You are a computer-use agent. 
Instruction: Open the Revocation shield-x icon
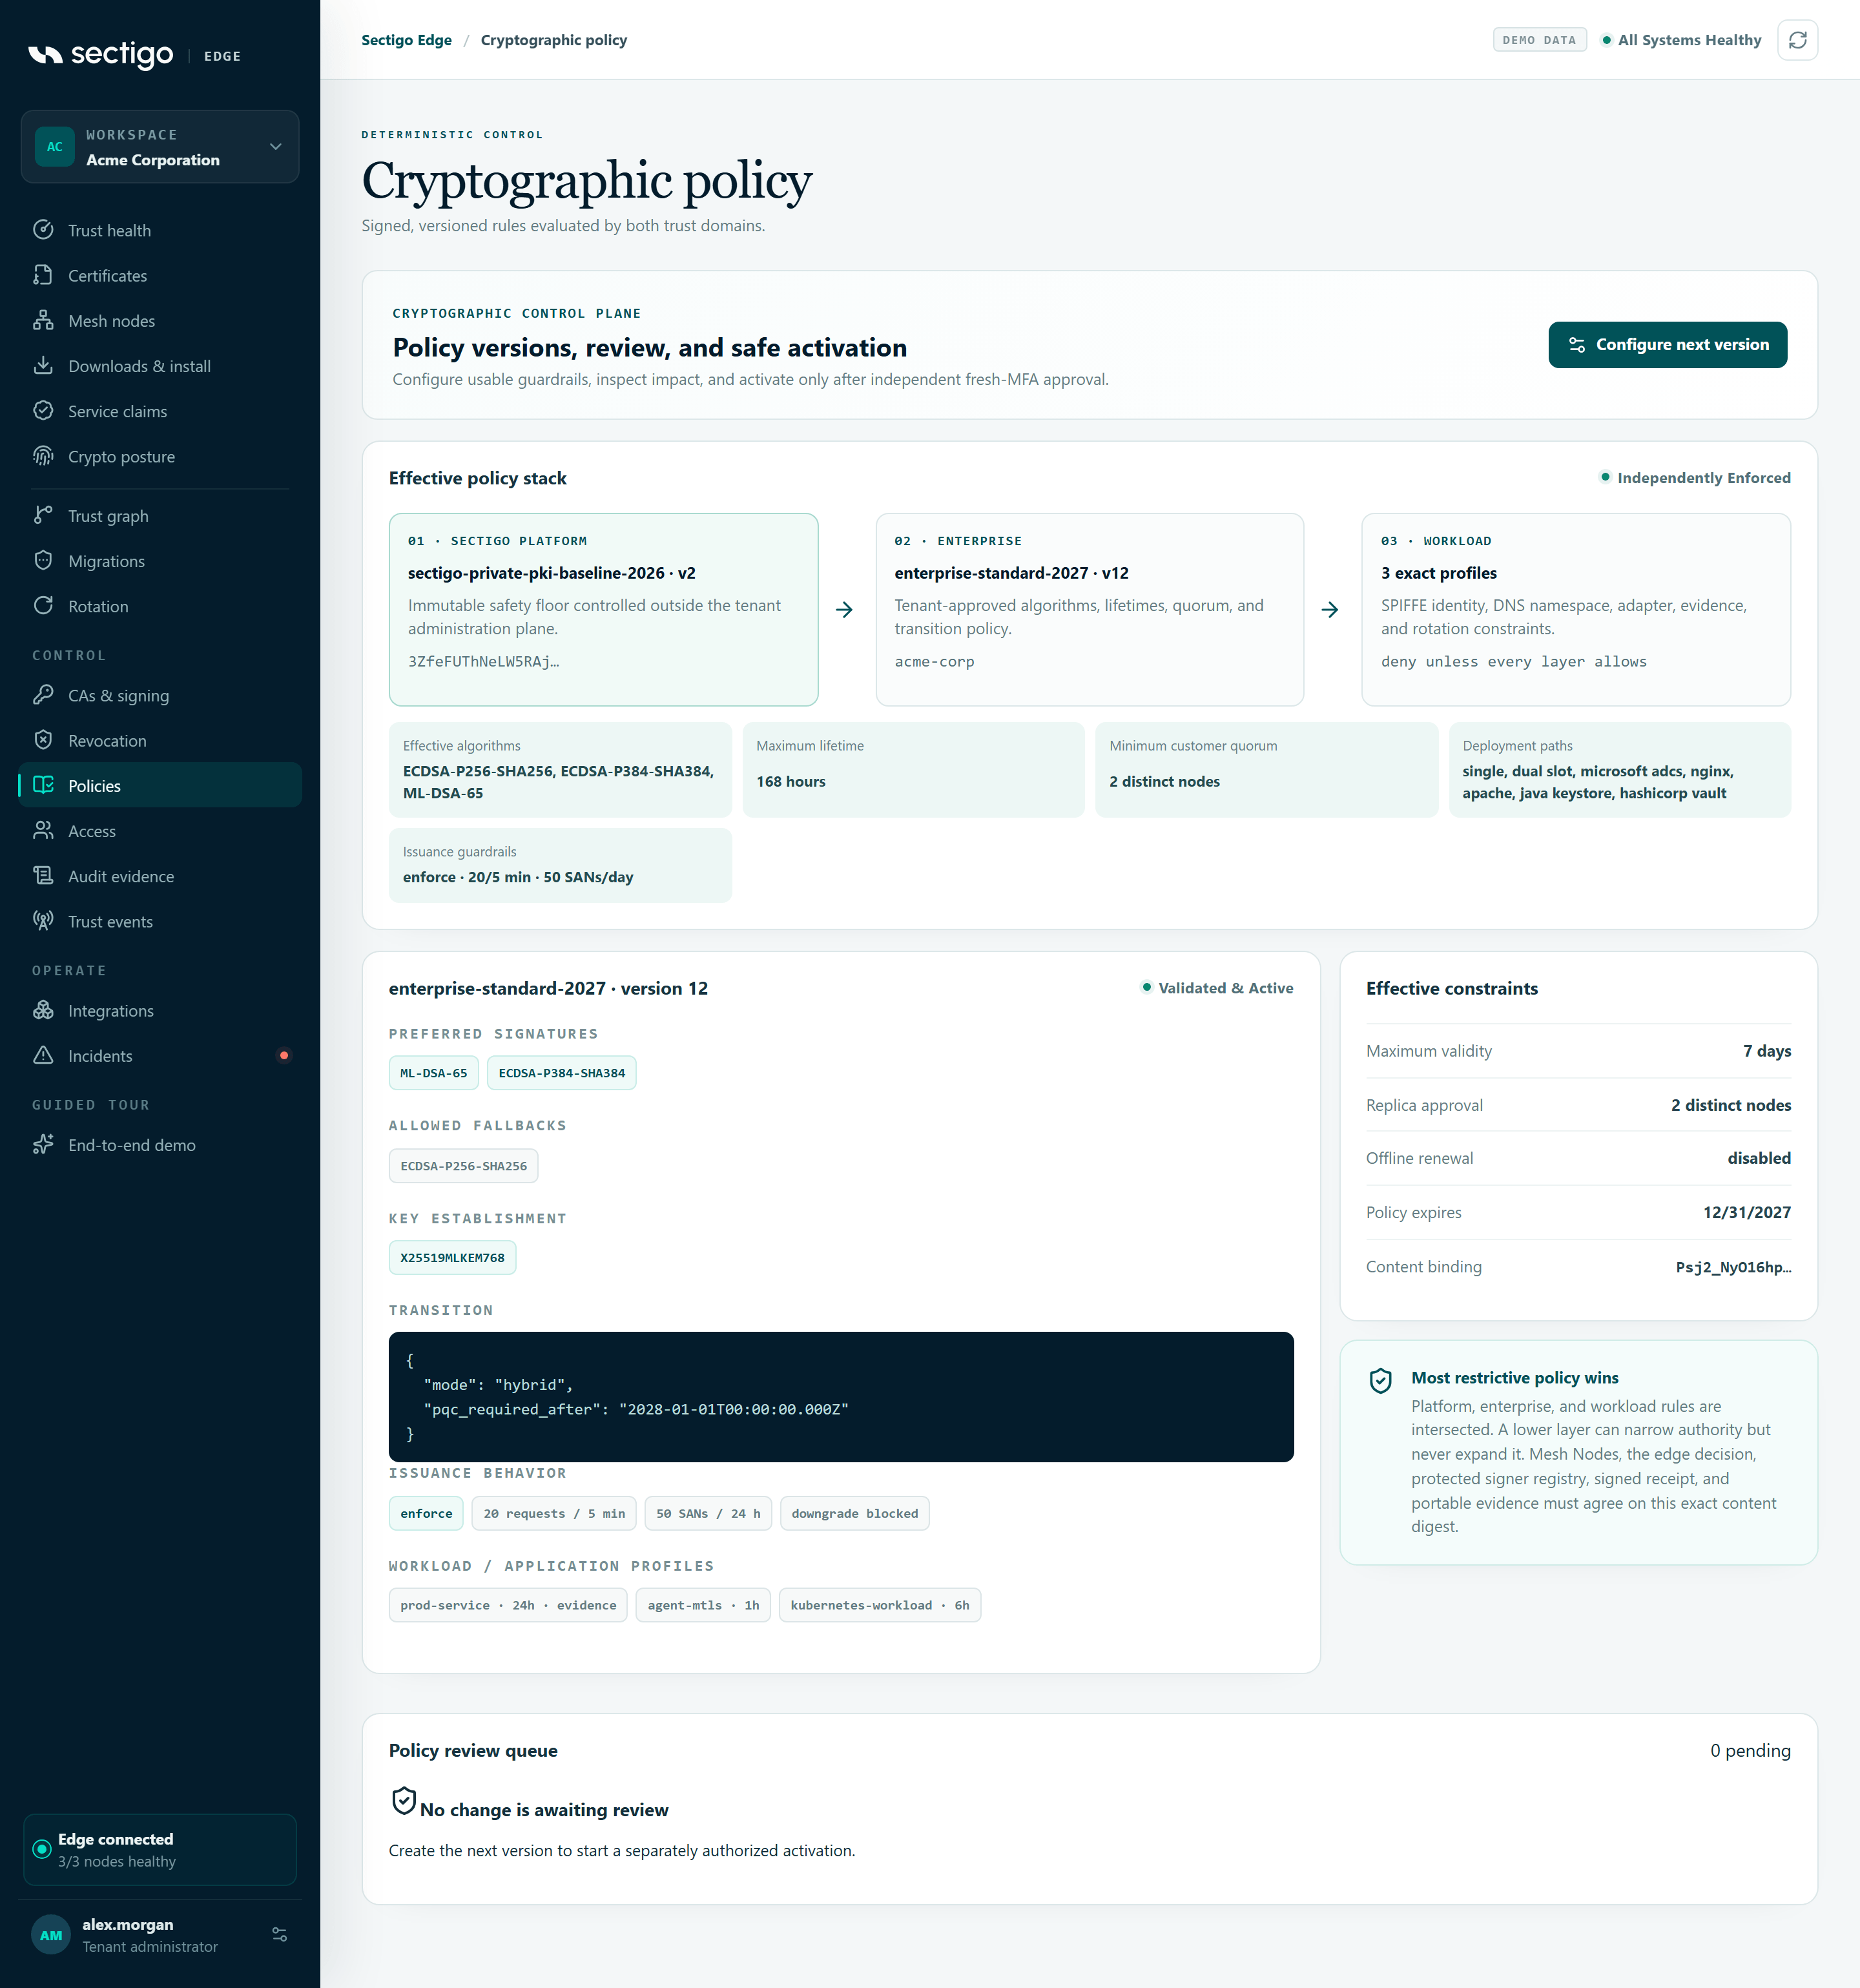click(x=43, y=740)
